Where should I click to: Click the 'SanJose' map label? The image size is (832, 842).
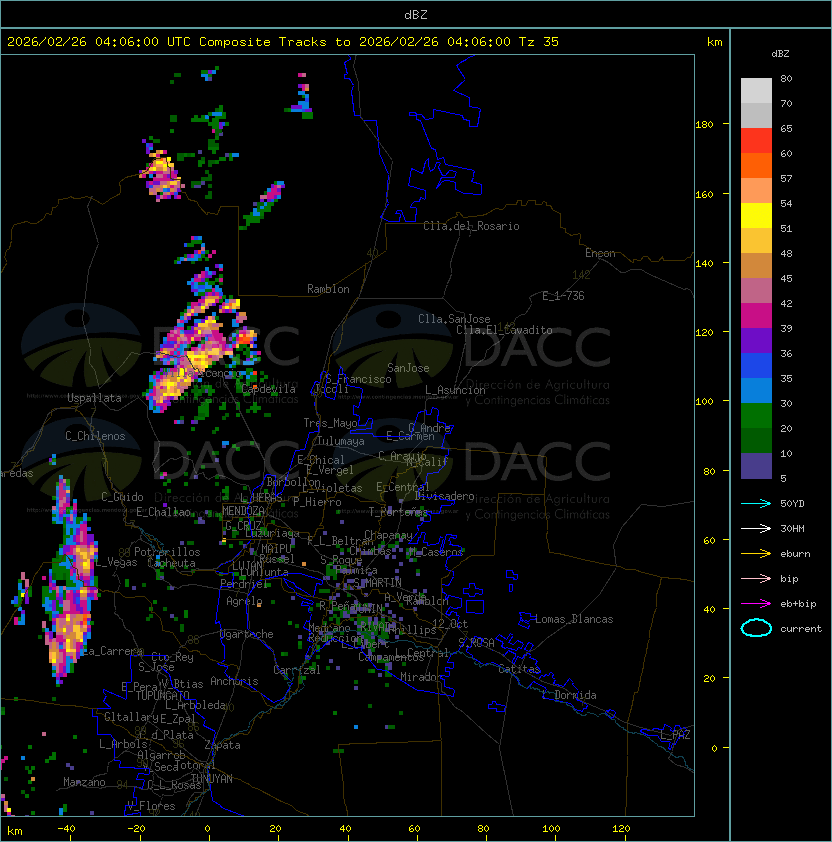point(408,368)
